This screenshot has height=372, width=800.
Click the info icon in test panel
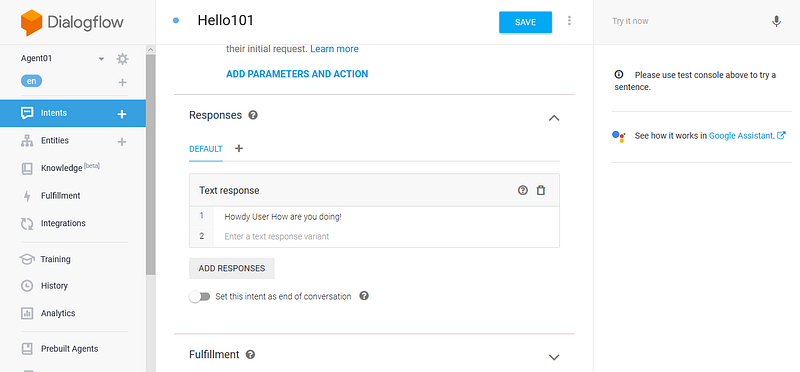pyautogui.click(x=619, y=75)
